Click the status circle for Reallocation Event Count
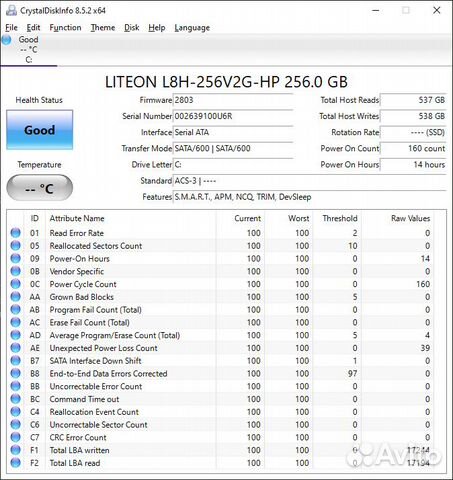This screenshot has height=480, width=453. click(15, 412)
